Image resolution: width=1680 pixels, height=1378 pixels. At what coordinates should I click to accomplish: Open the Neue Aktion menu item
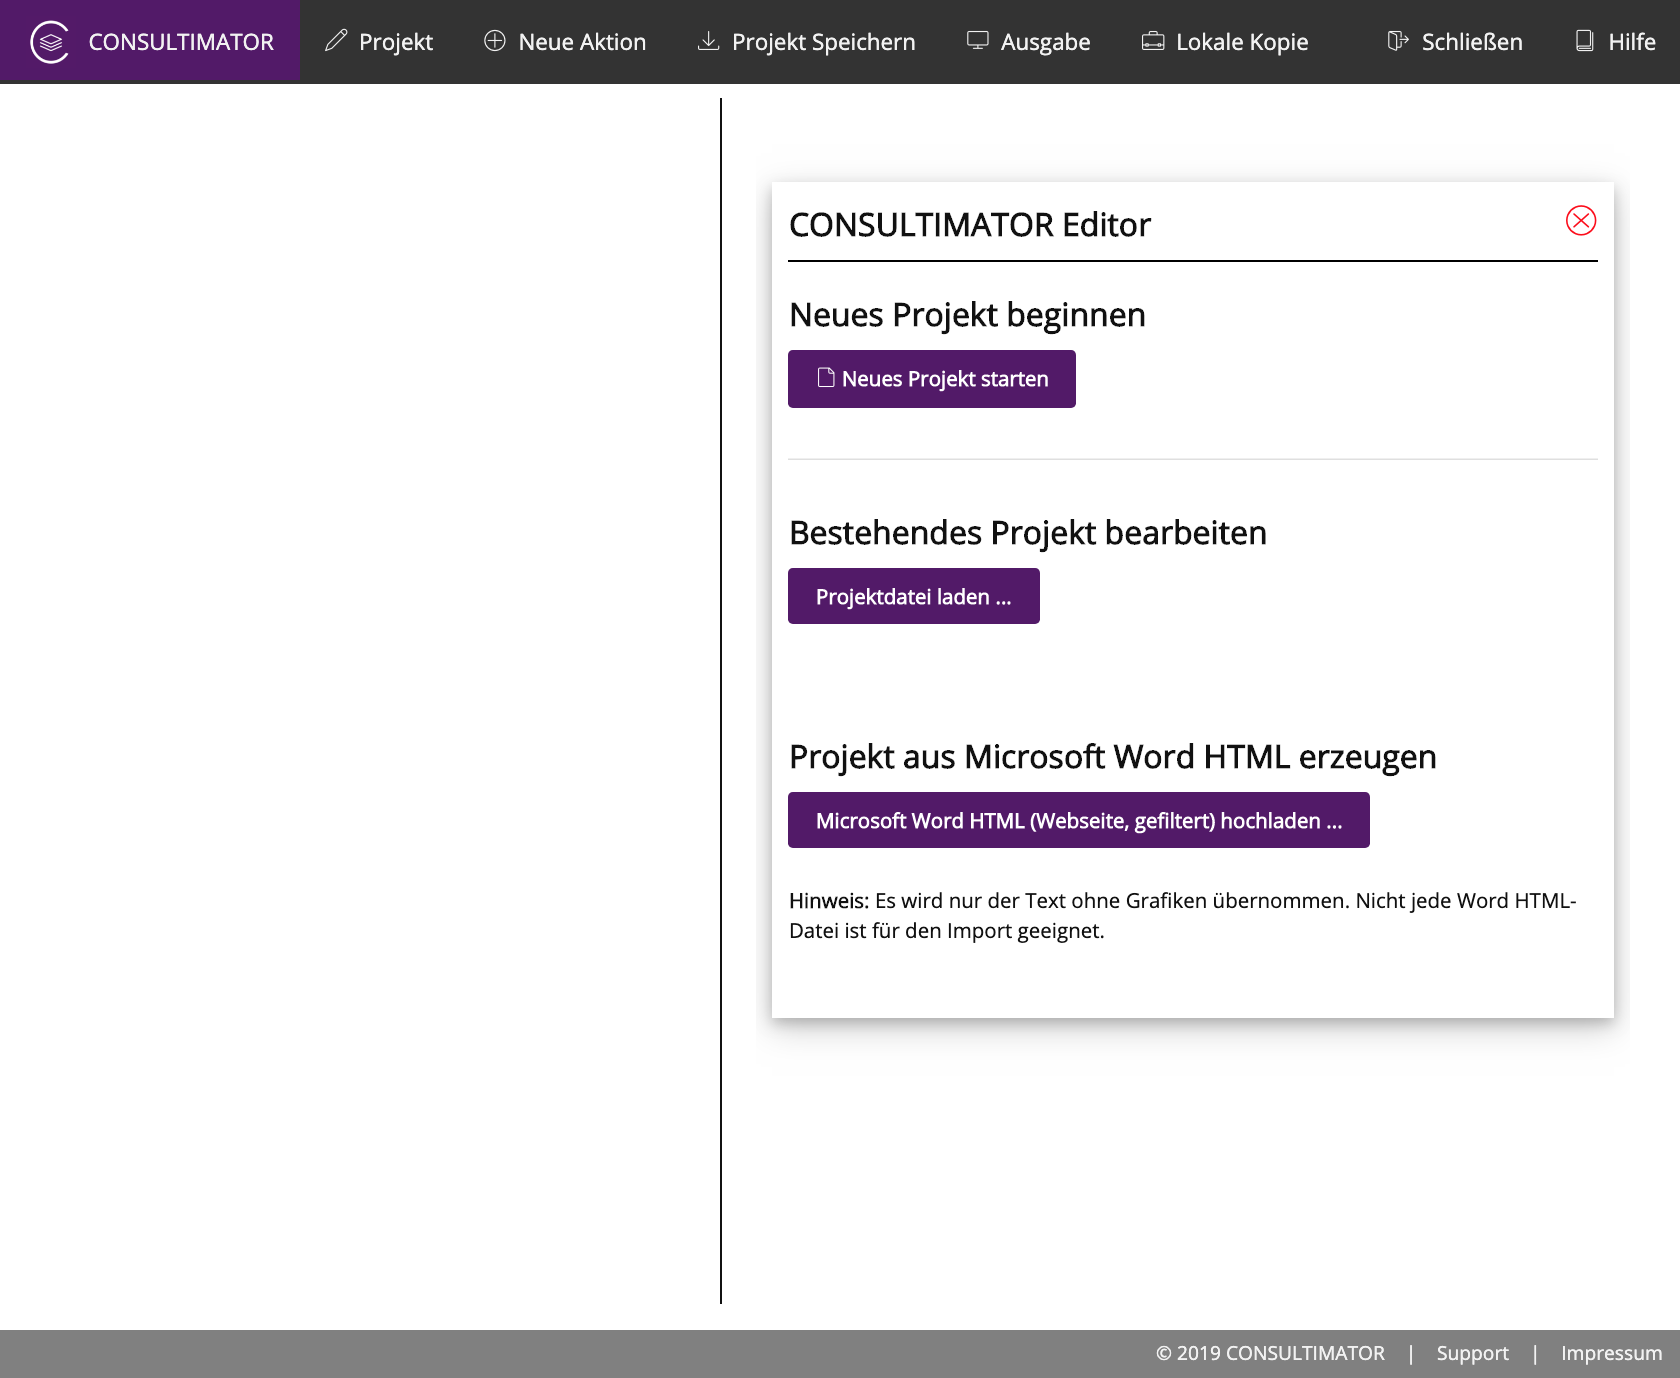pos(565,42)
